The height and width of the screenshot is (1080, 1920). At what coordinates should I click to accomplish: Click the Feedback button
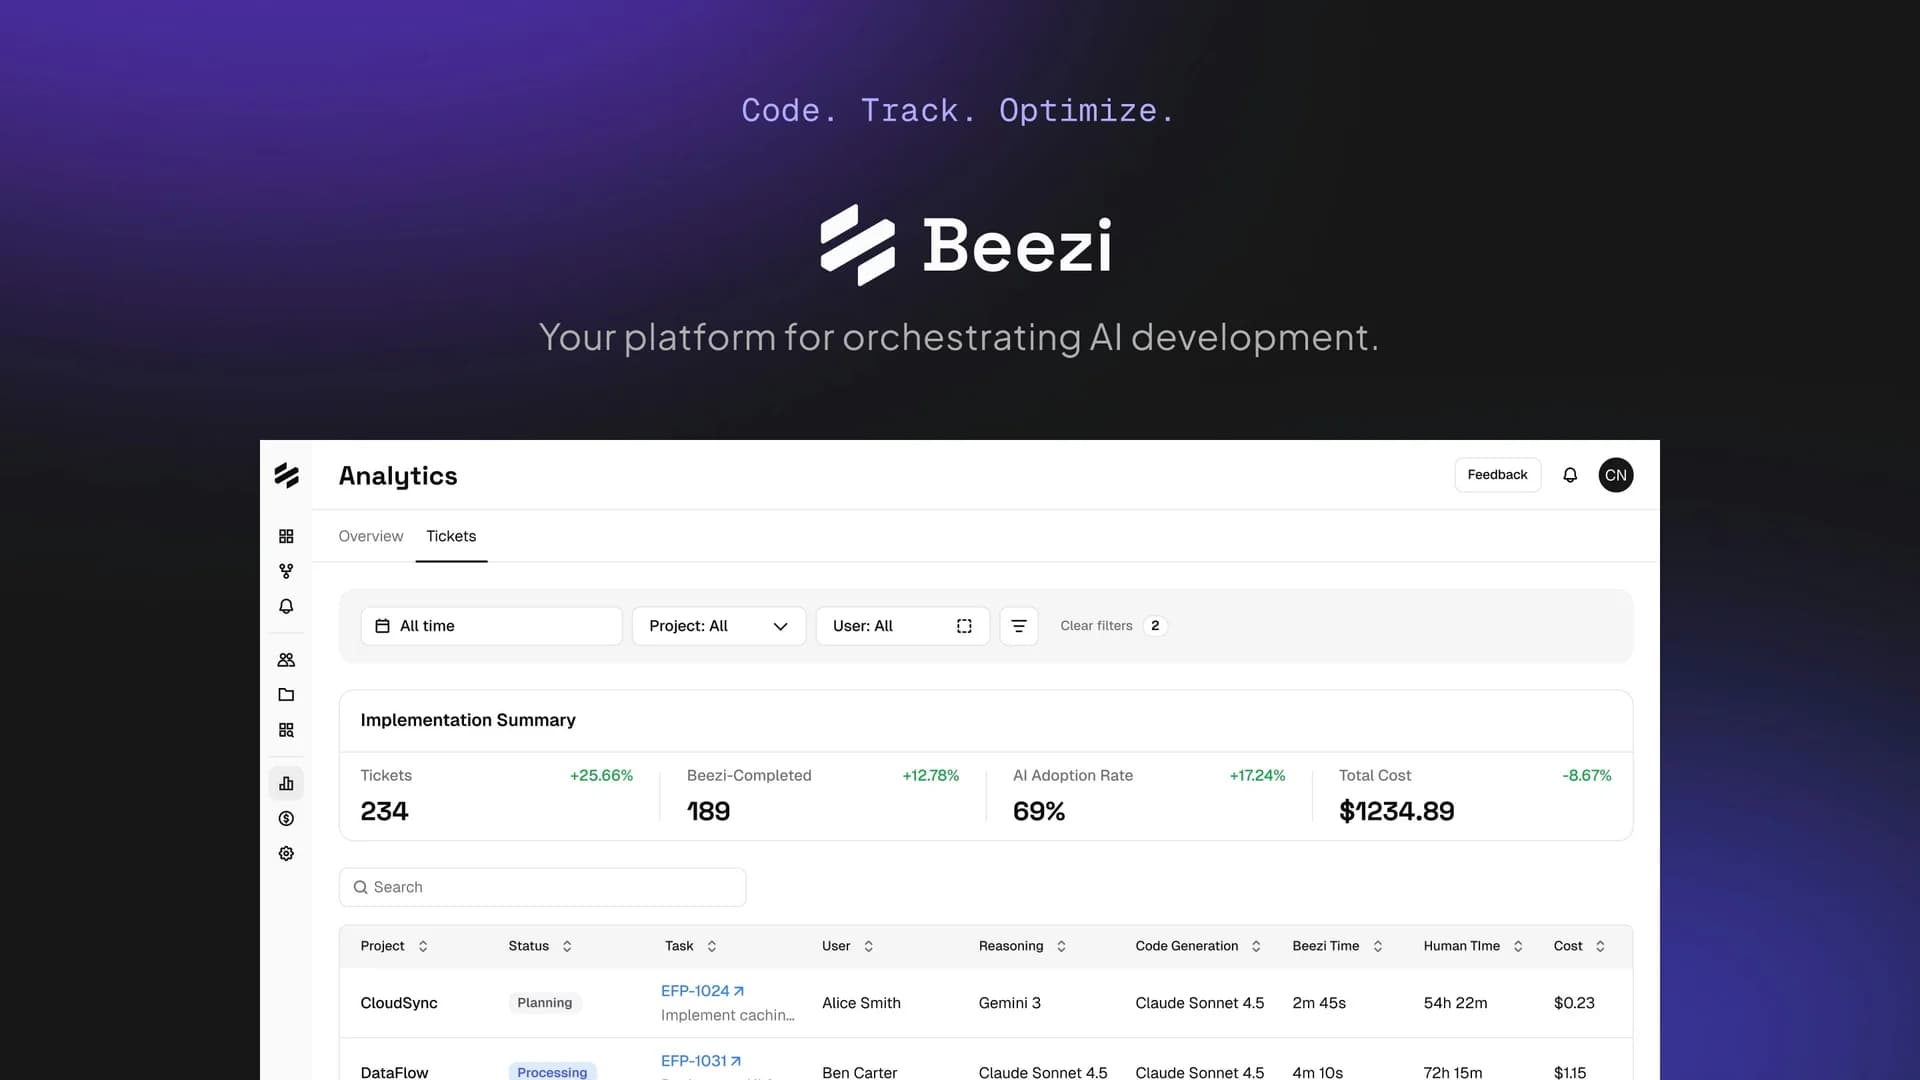1497,475
